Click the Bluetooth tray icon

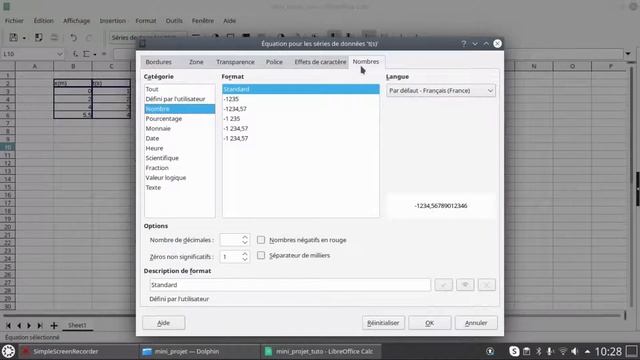pos(539,351)
